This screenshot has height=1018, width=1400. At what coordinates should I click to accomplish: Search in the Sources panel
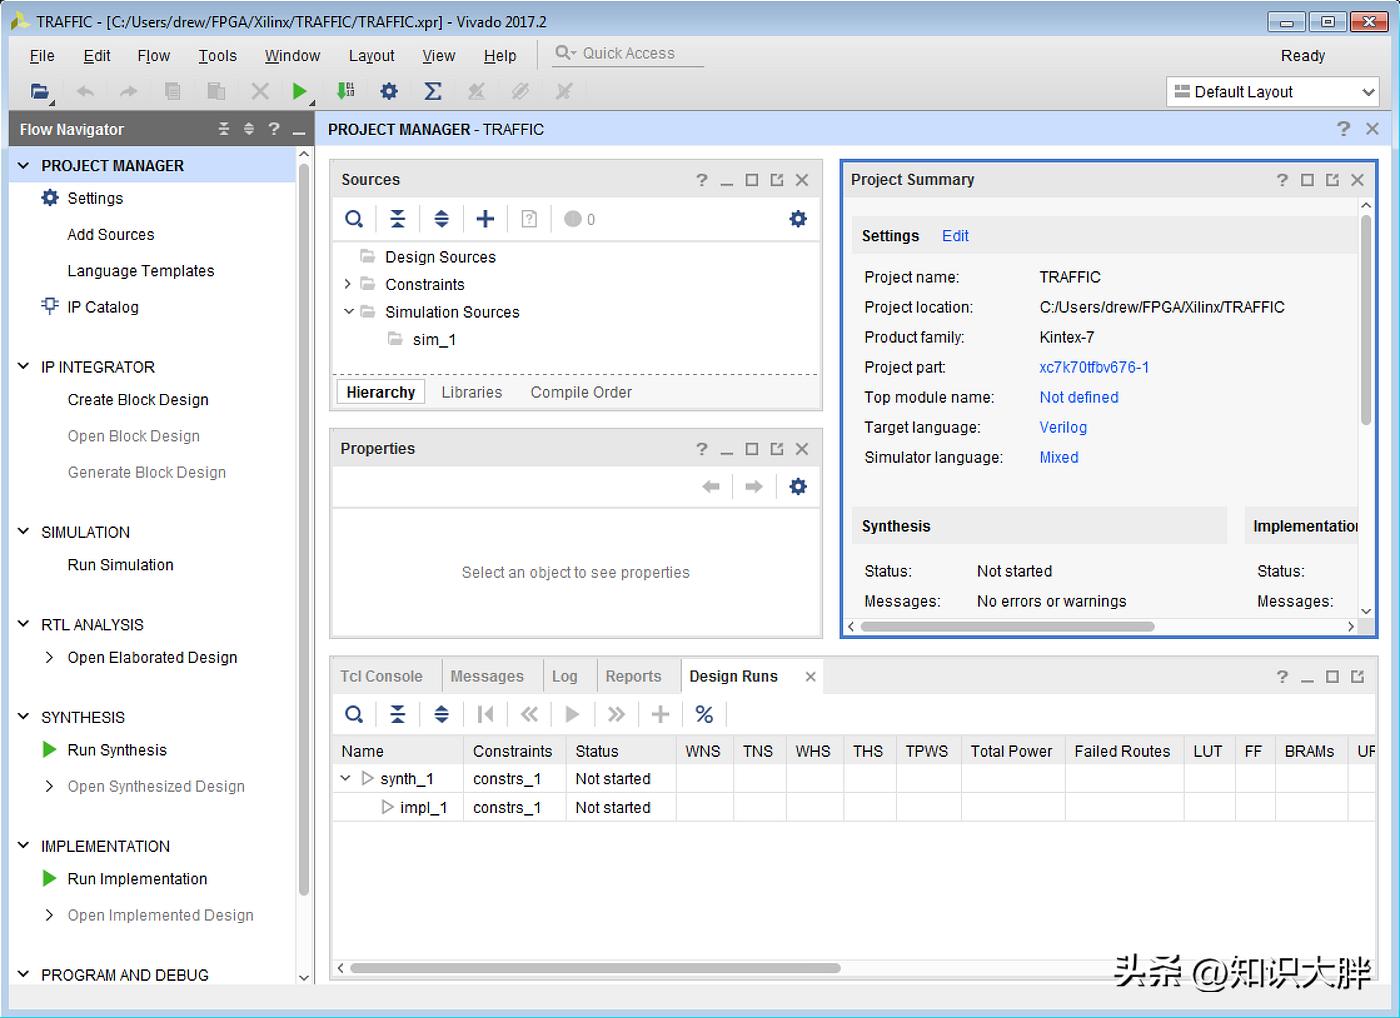[354, 219]
